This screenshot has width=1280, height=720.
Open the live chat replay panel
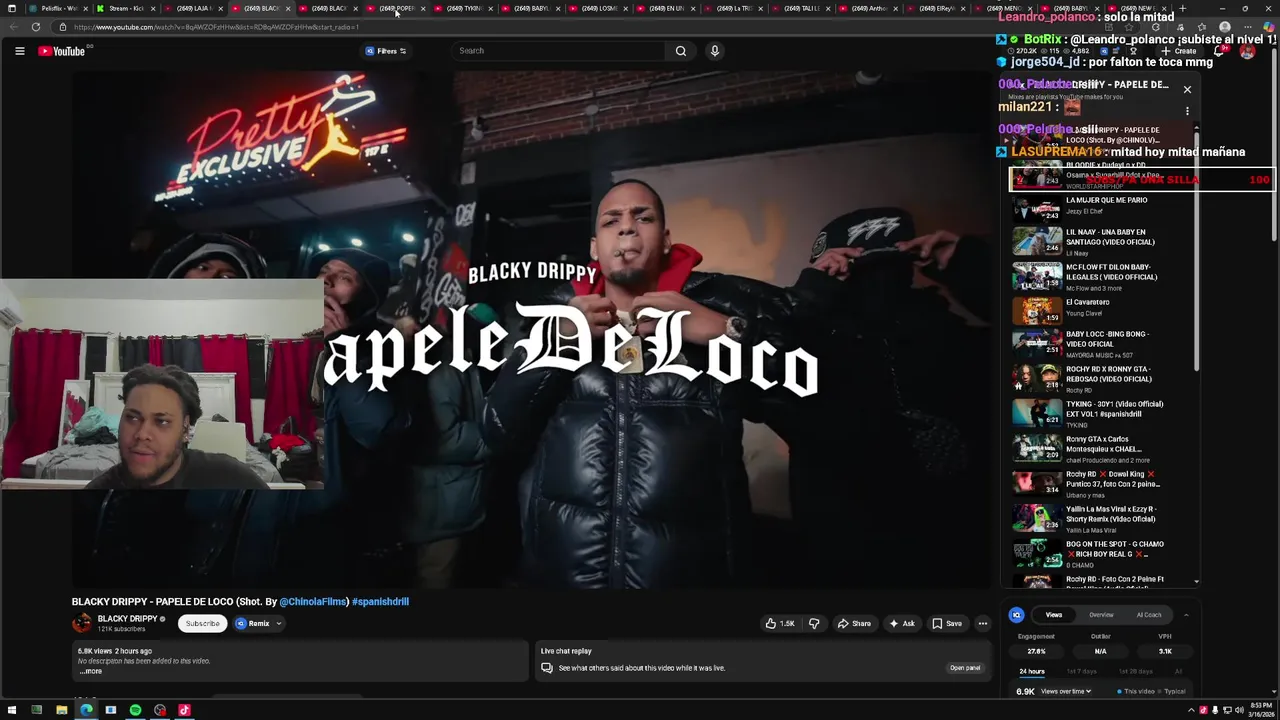coord(965,668)
